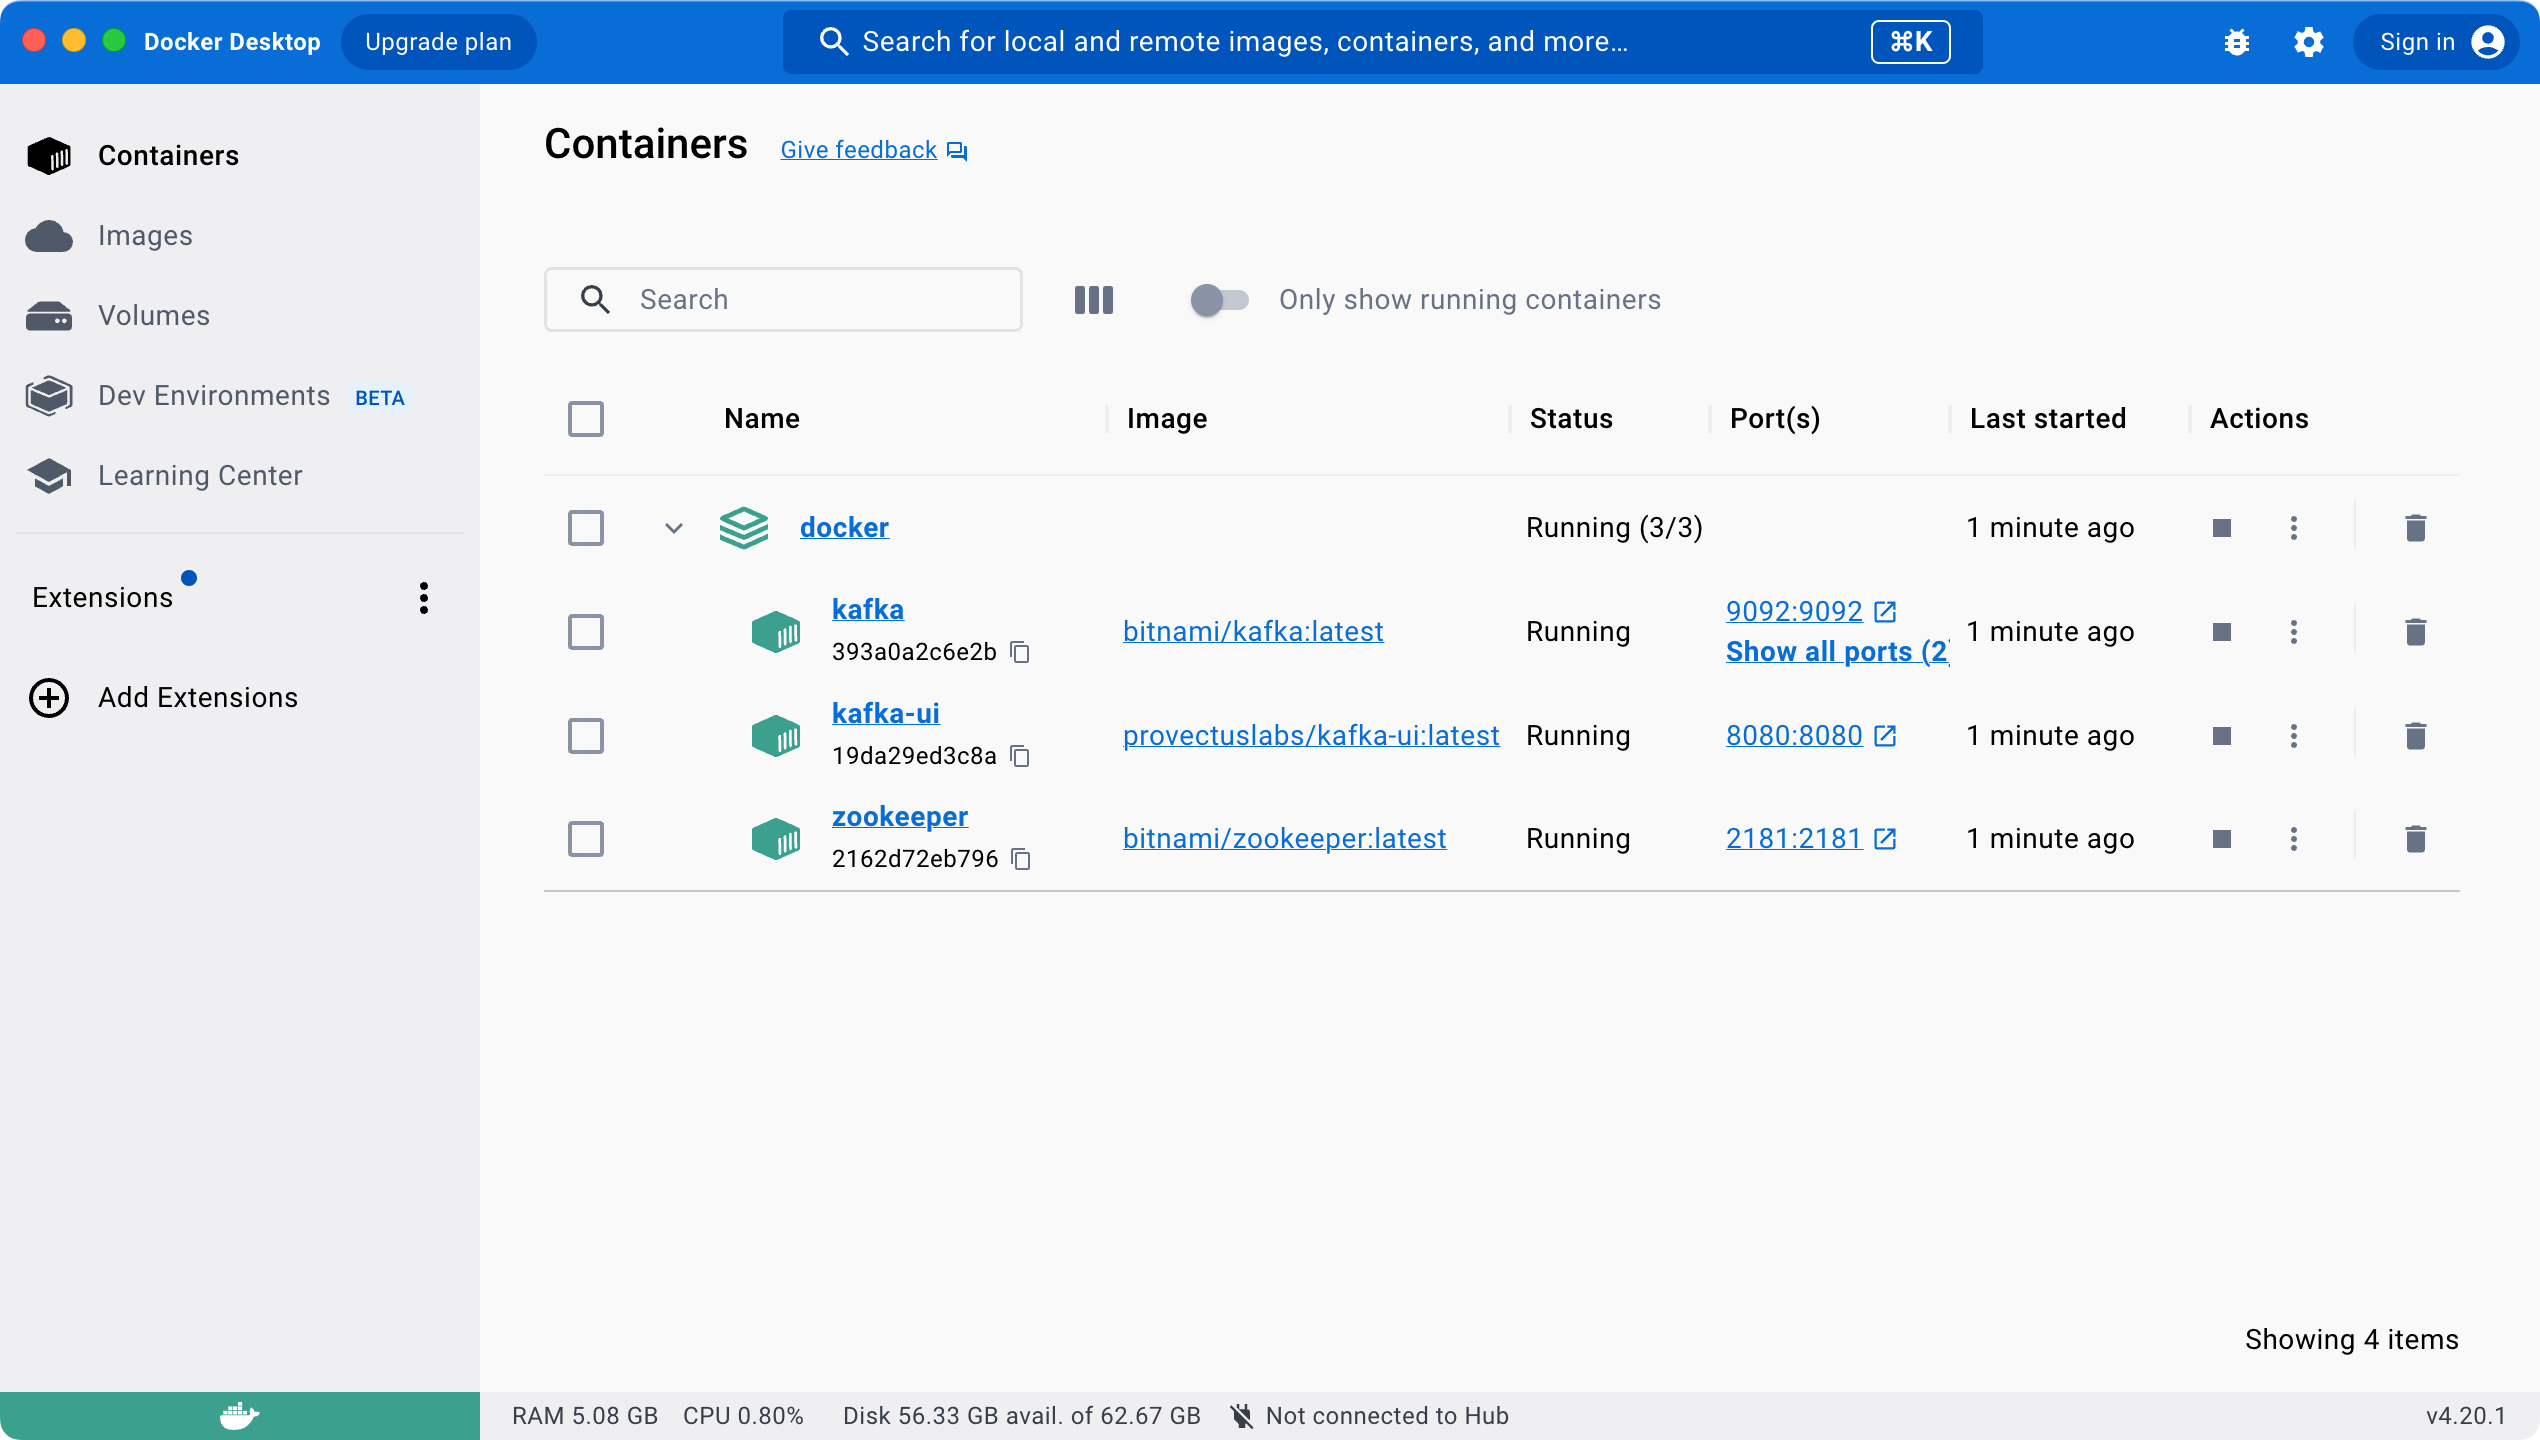Stop the kafka-ui container
The image size is (2540, 1440).
click(2222, 736)
